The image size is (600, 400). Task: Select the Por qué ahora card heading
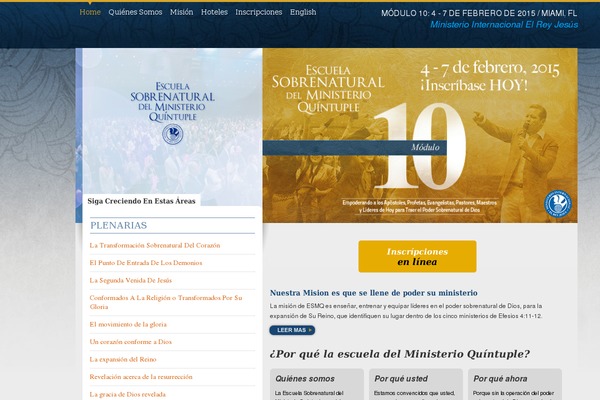pos(500,379)
